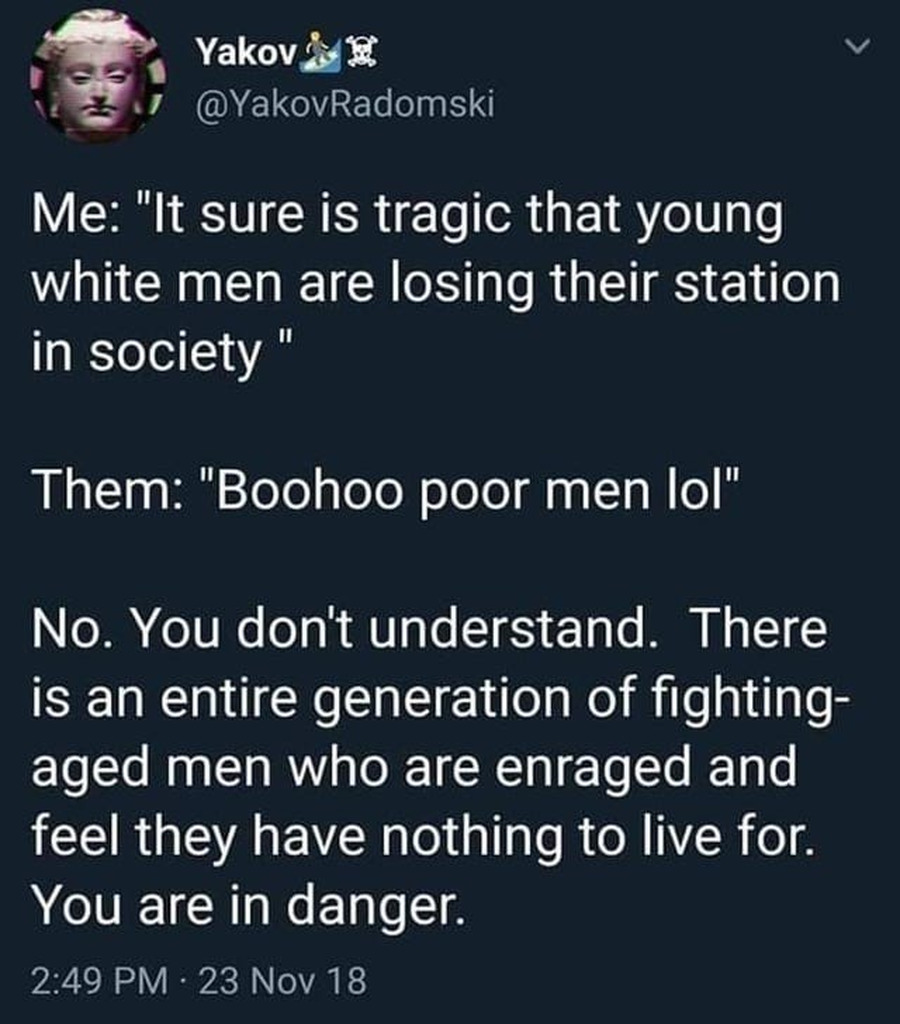
Task: Open the Yakov display name
Action: tap(246, 52)
